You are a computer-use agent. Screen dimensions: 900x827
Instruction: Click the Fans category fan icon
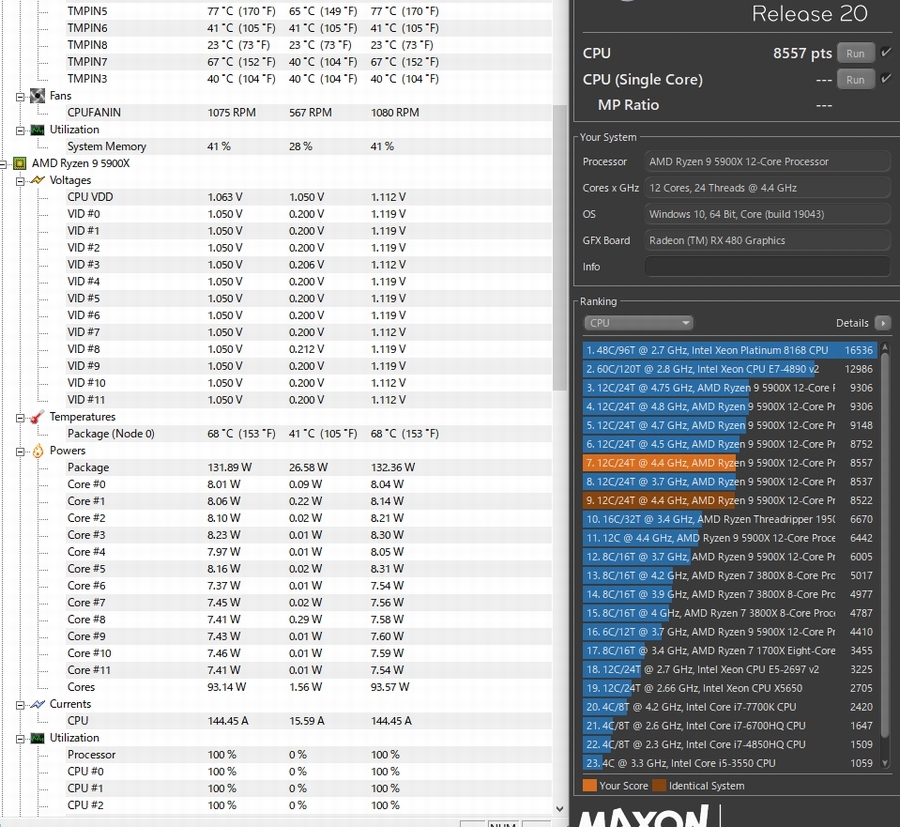click(x=37, y=96)
